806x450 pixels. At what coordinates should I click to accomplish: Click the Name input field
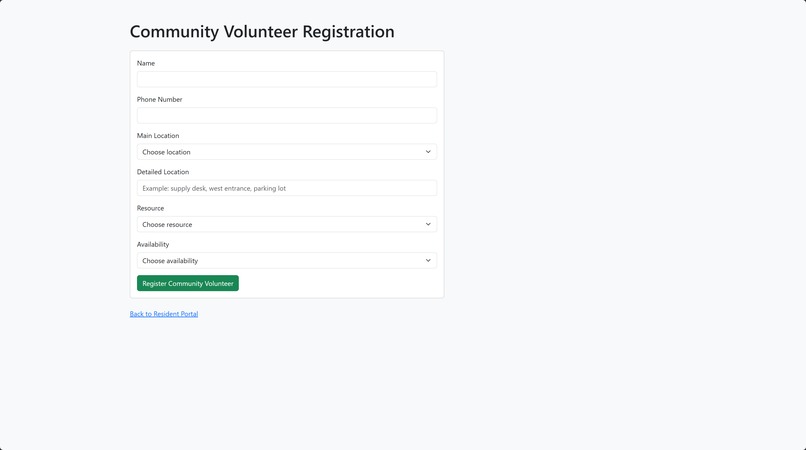click(287, 79)
